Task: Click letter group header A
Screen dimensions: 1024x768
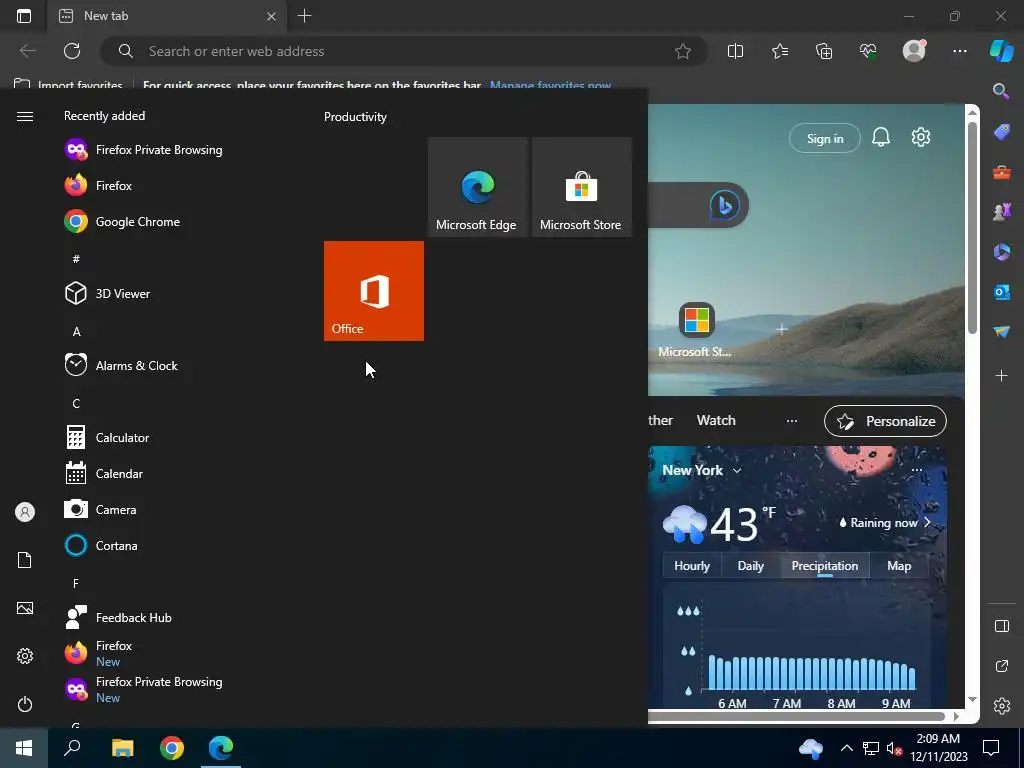Action: (x=76, y=331)
